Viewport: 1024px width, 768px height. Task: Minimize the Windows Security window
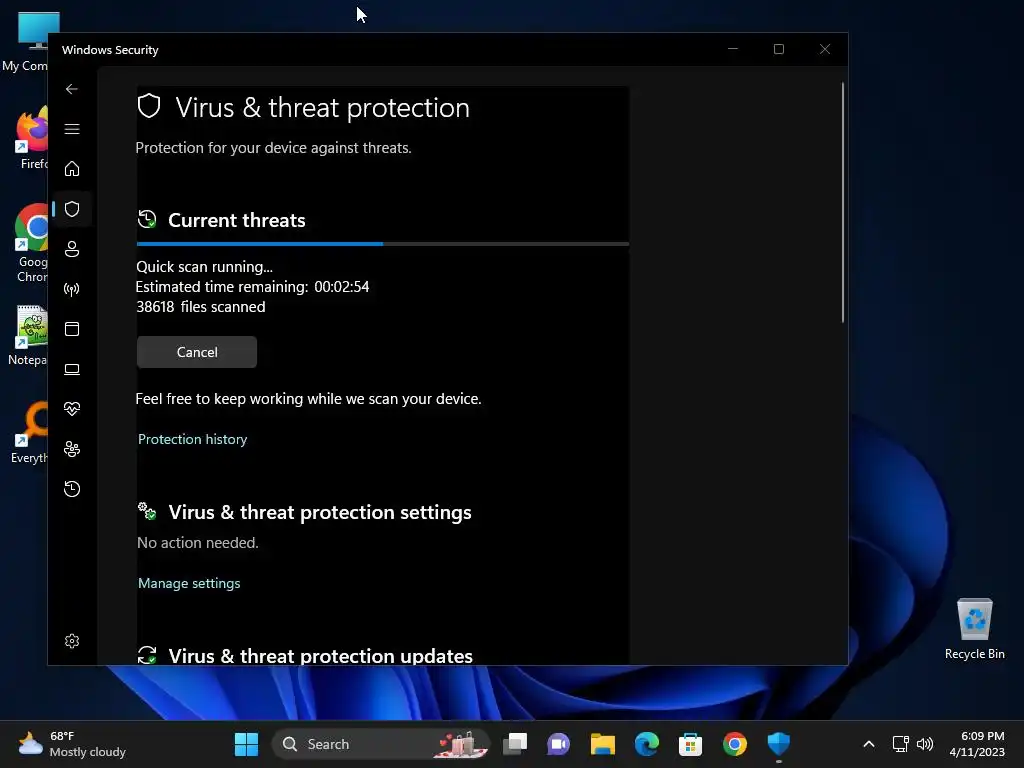click(733, 50)
